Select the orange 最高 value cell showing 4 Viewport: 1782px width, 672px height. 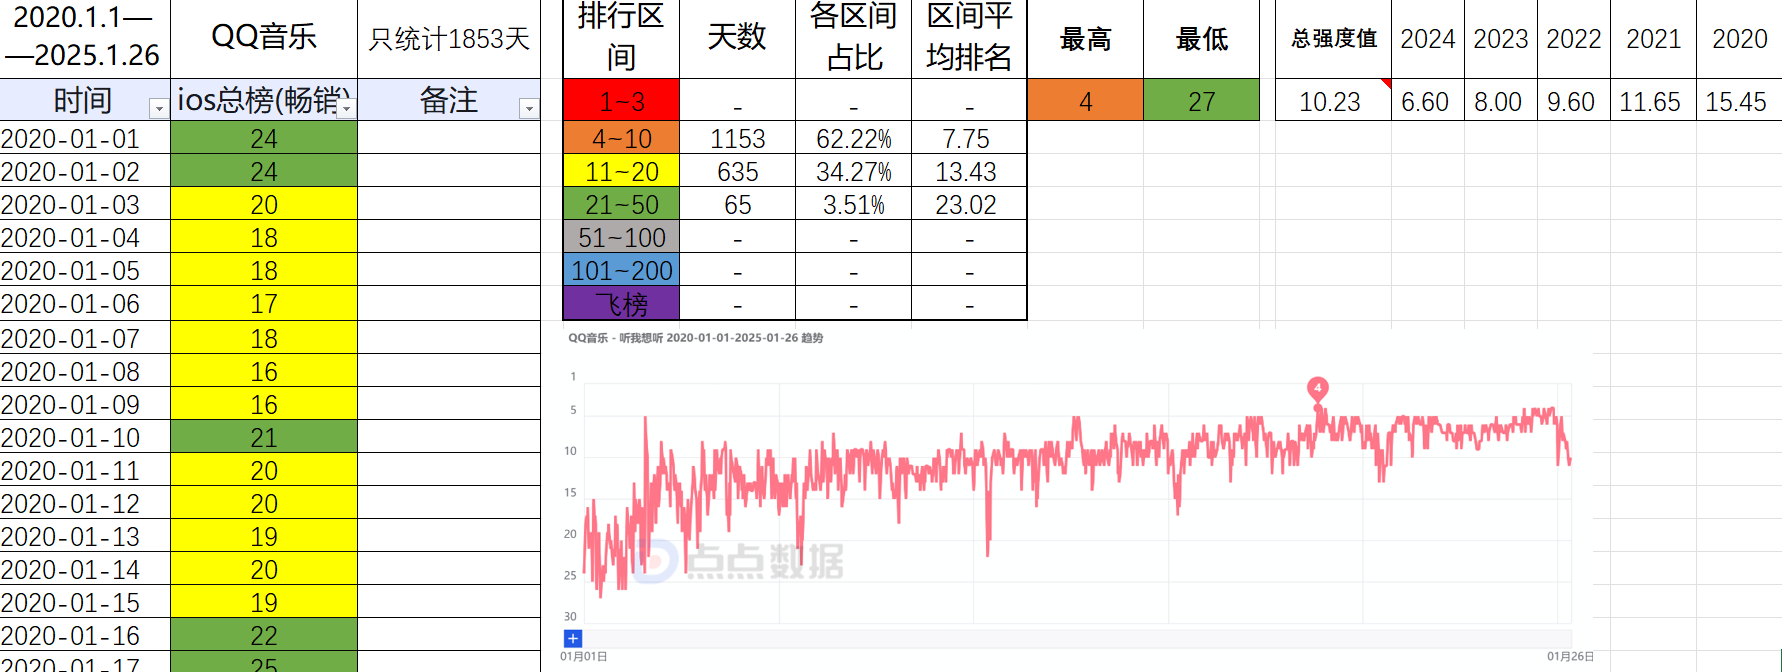[x=1085, y=101]
